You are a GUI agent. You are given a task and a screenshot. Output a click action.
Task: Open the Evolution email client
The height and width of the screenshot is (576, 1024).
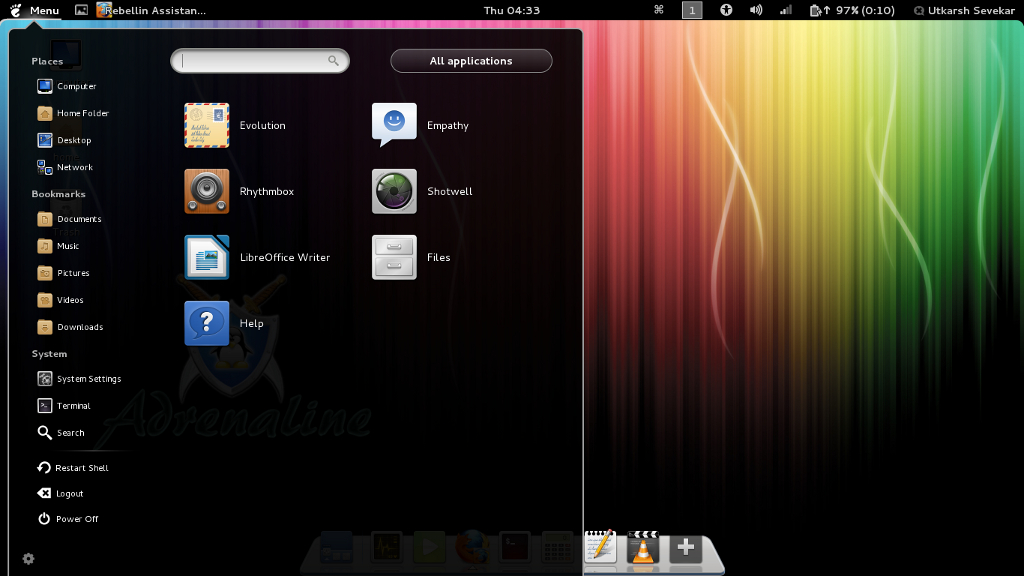click(x=206, y=125)
